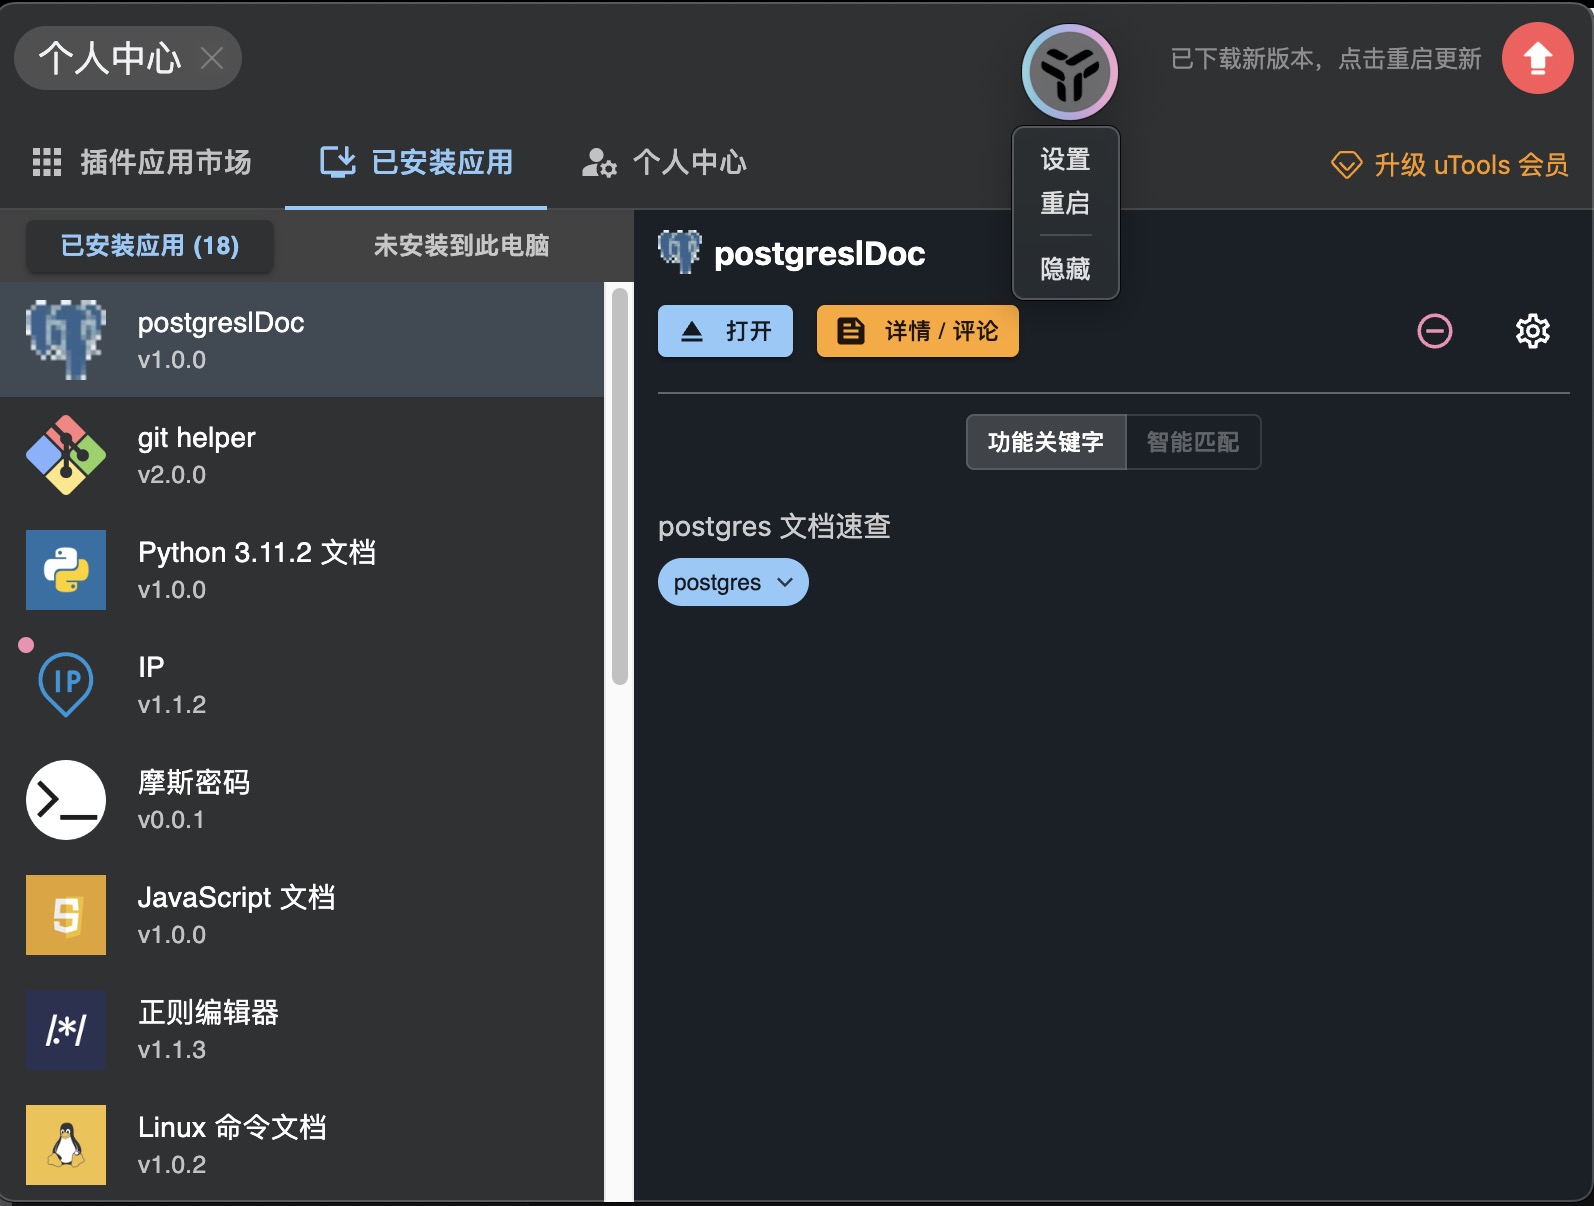Select the 未安装到此电脑 sub-tab
This screenshot has width=1594, height=1206.
461,246
